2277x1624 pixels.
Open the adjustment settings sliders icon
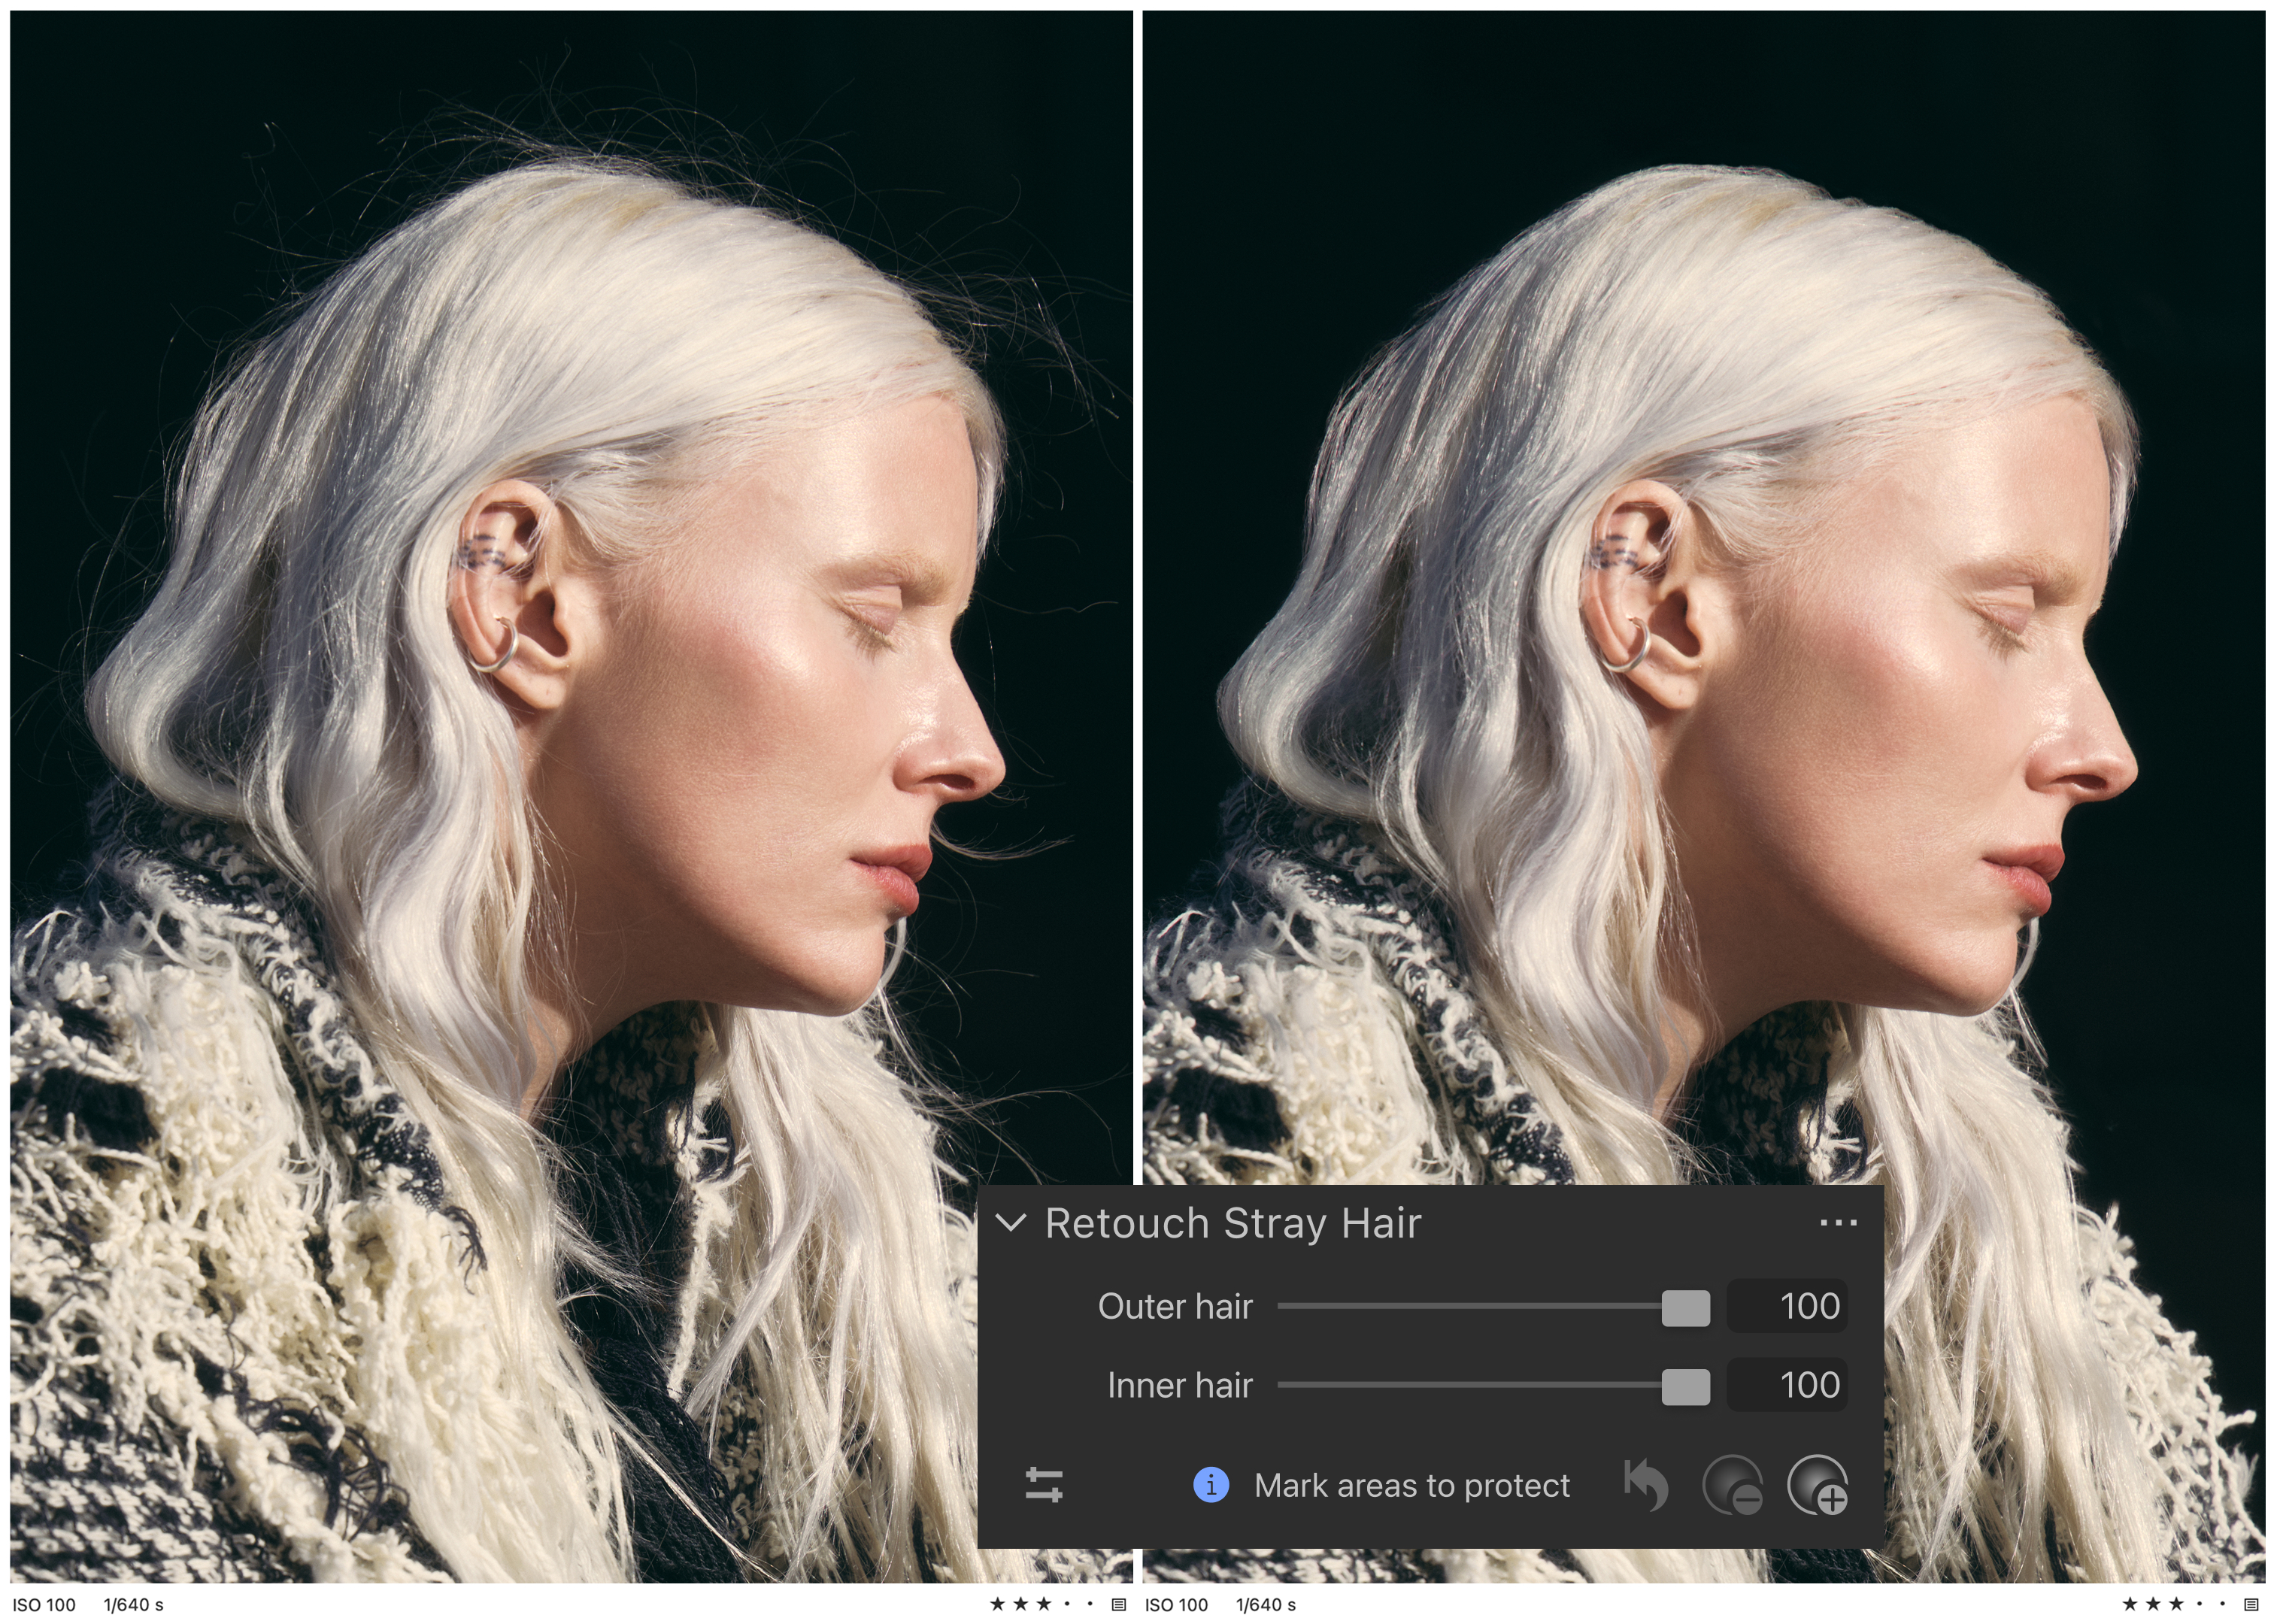point(1044,1485)
